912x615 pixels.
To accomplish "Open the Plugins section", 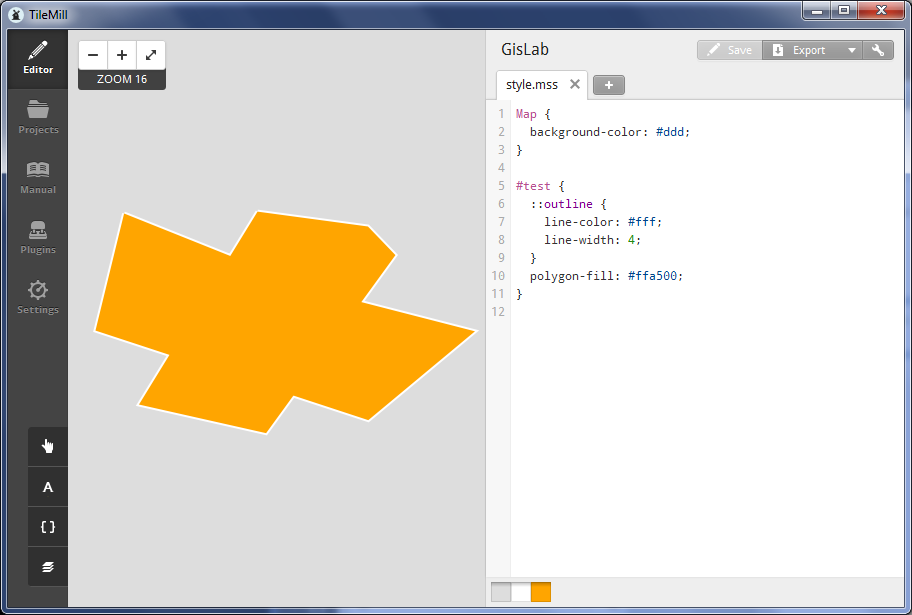I will [38, 238].
